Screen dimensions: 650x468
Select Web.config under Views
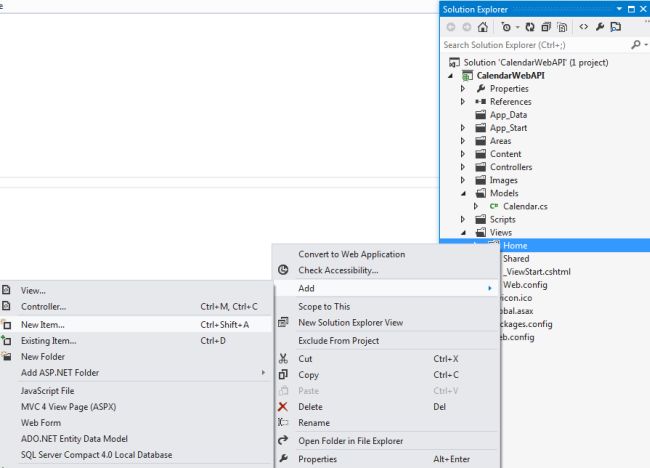coord(525,285)
